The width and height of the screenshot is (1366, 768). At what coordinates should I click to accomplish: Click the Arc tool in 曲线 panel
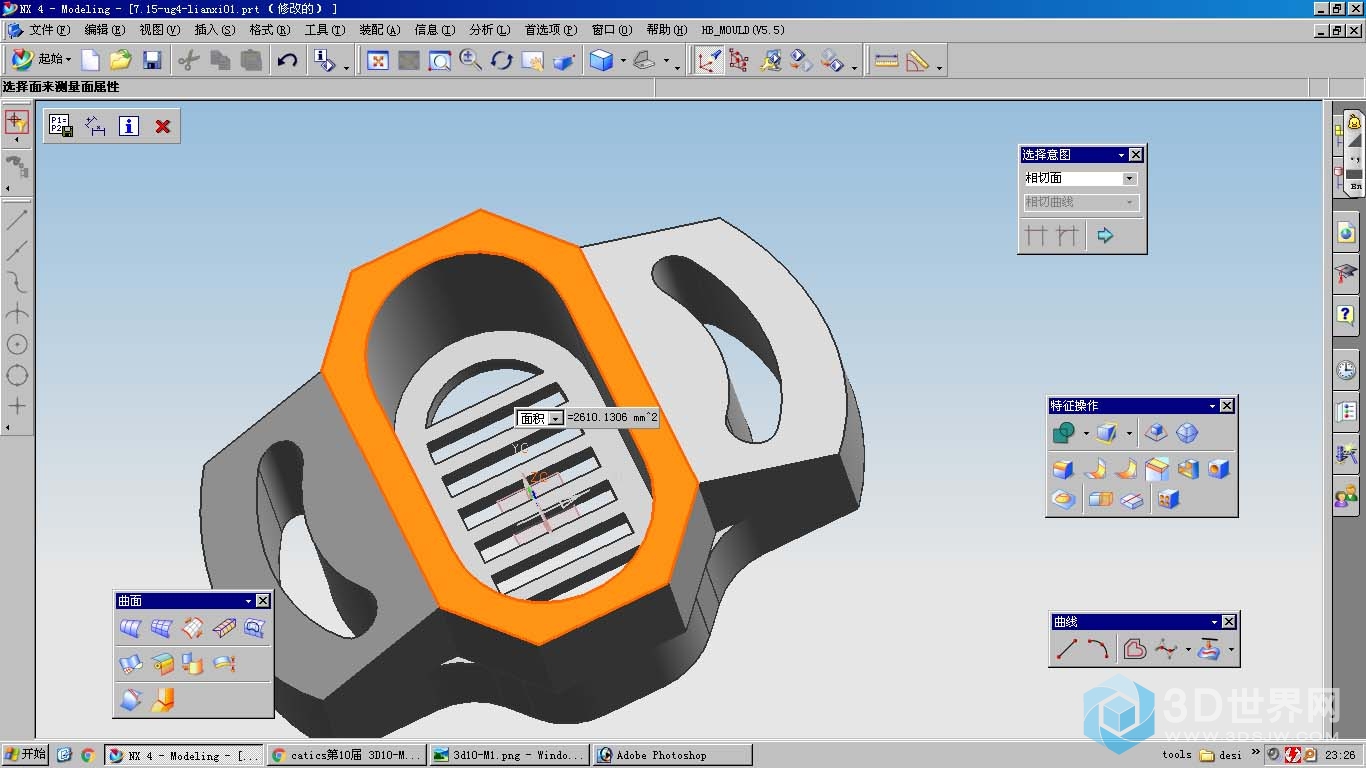(1098, 649)
